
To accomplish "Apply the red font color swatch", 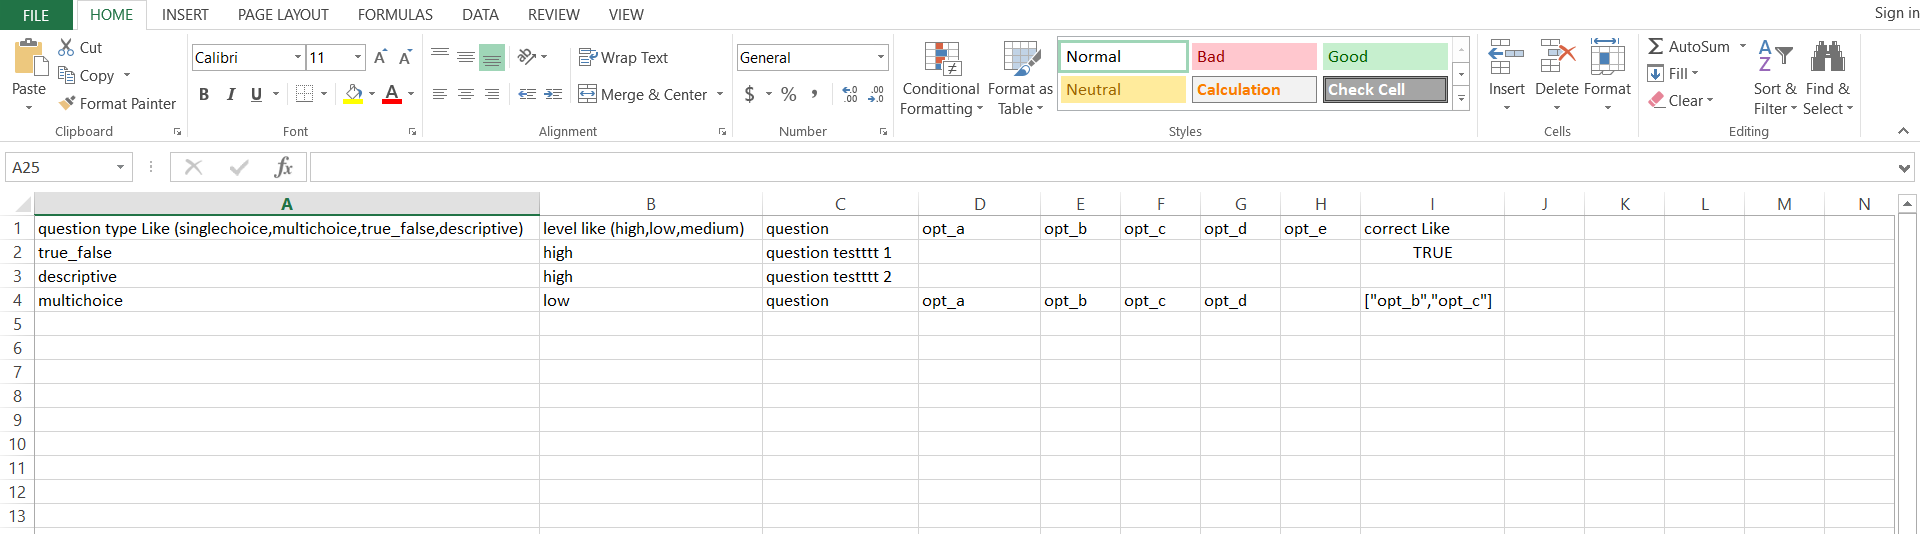I will pos(392,94).
